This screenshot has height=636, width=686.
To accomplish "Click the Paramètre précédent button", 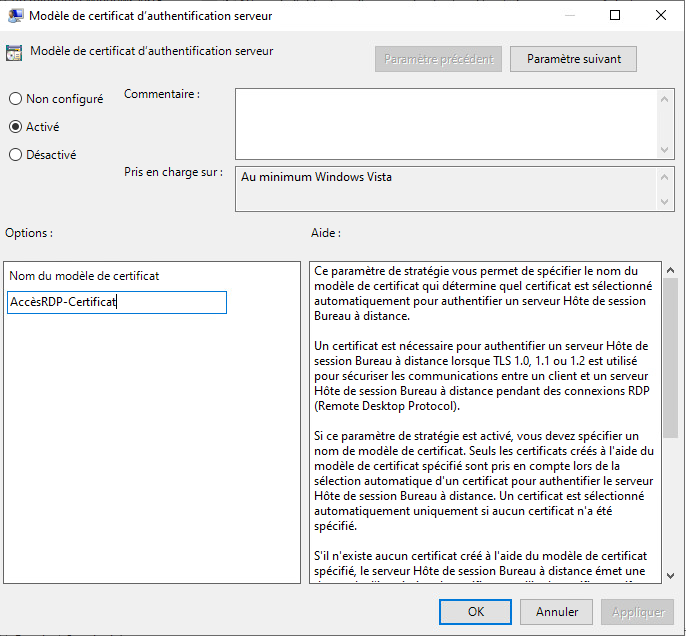I will [x=438, y=59].
